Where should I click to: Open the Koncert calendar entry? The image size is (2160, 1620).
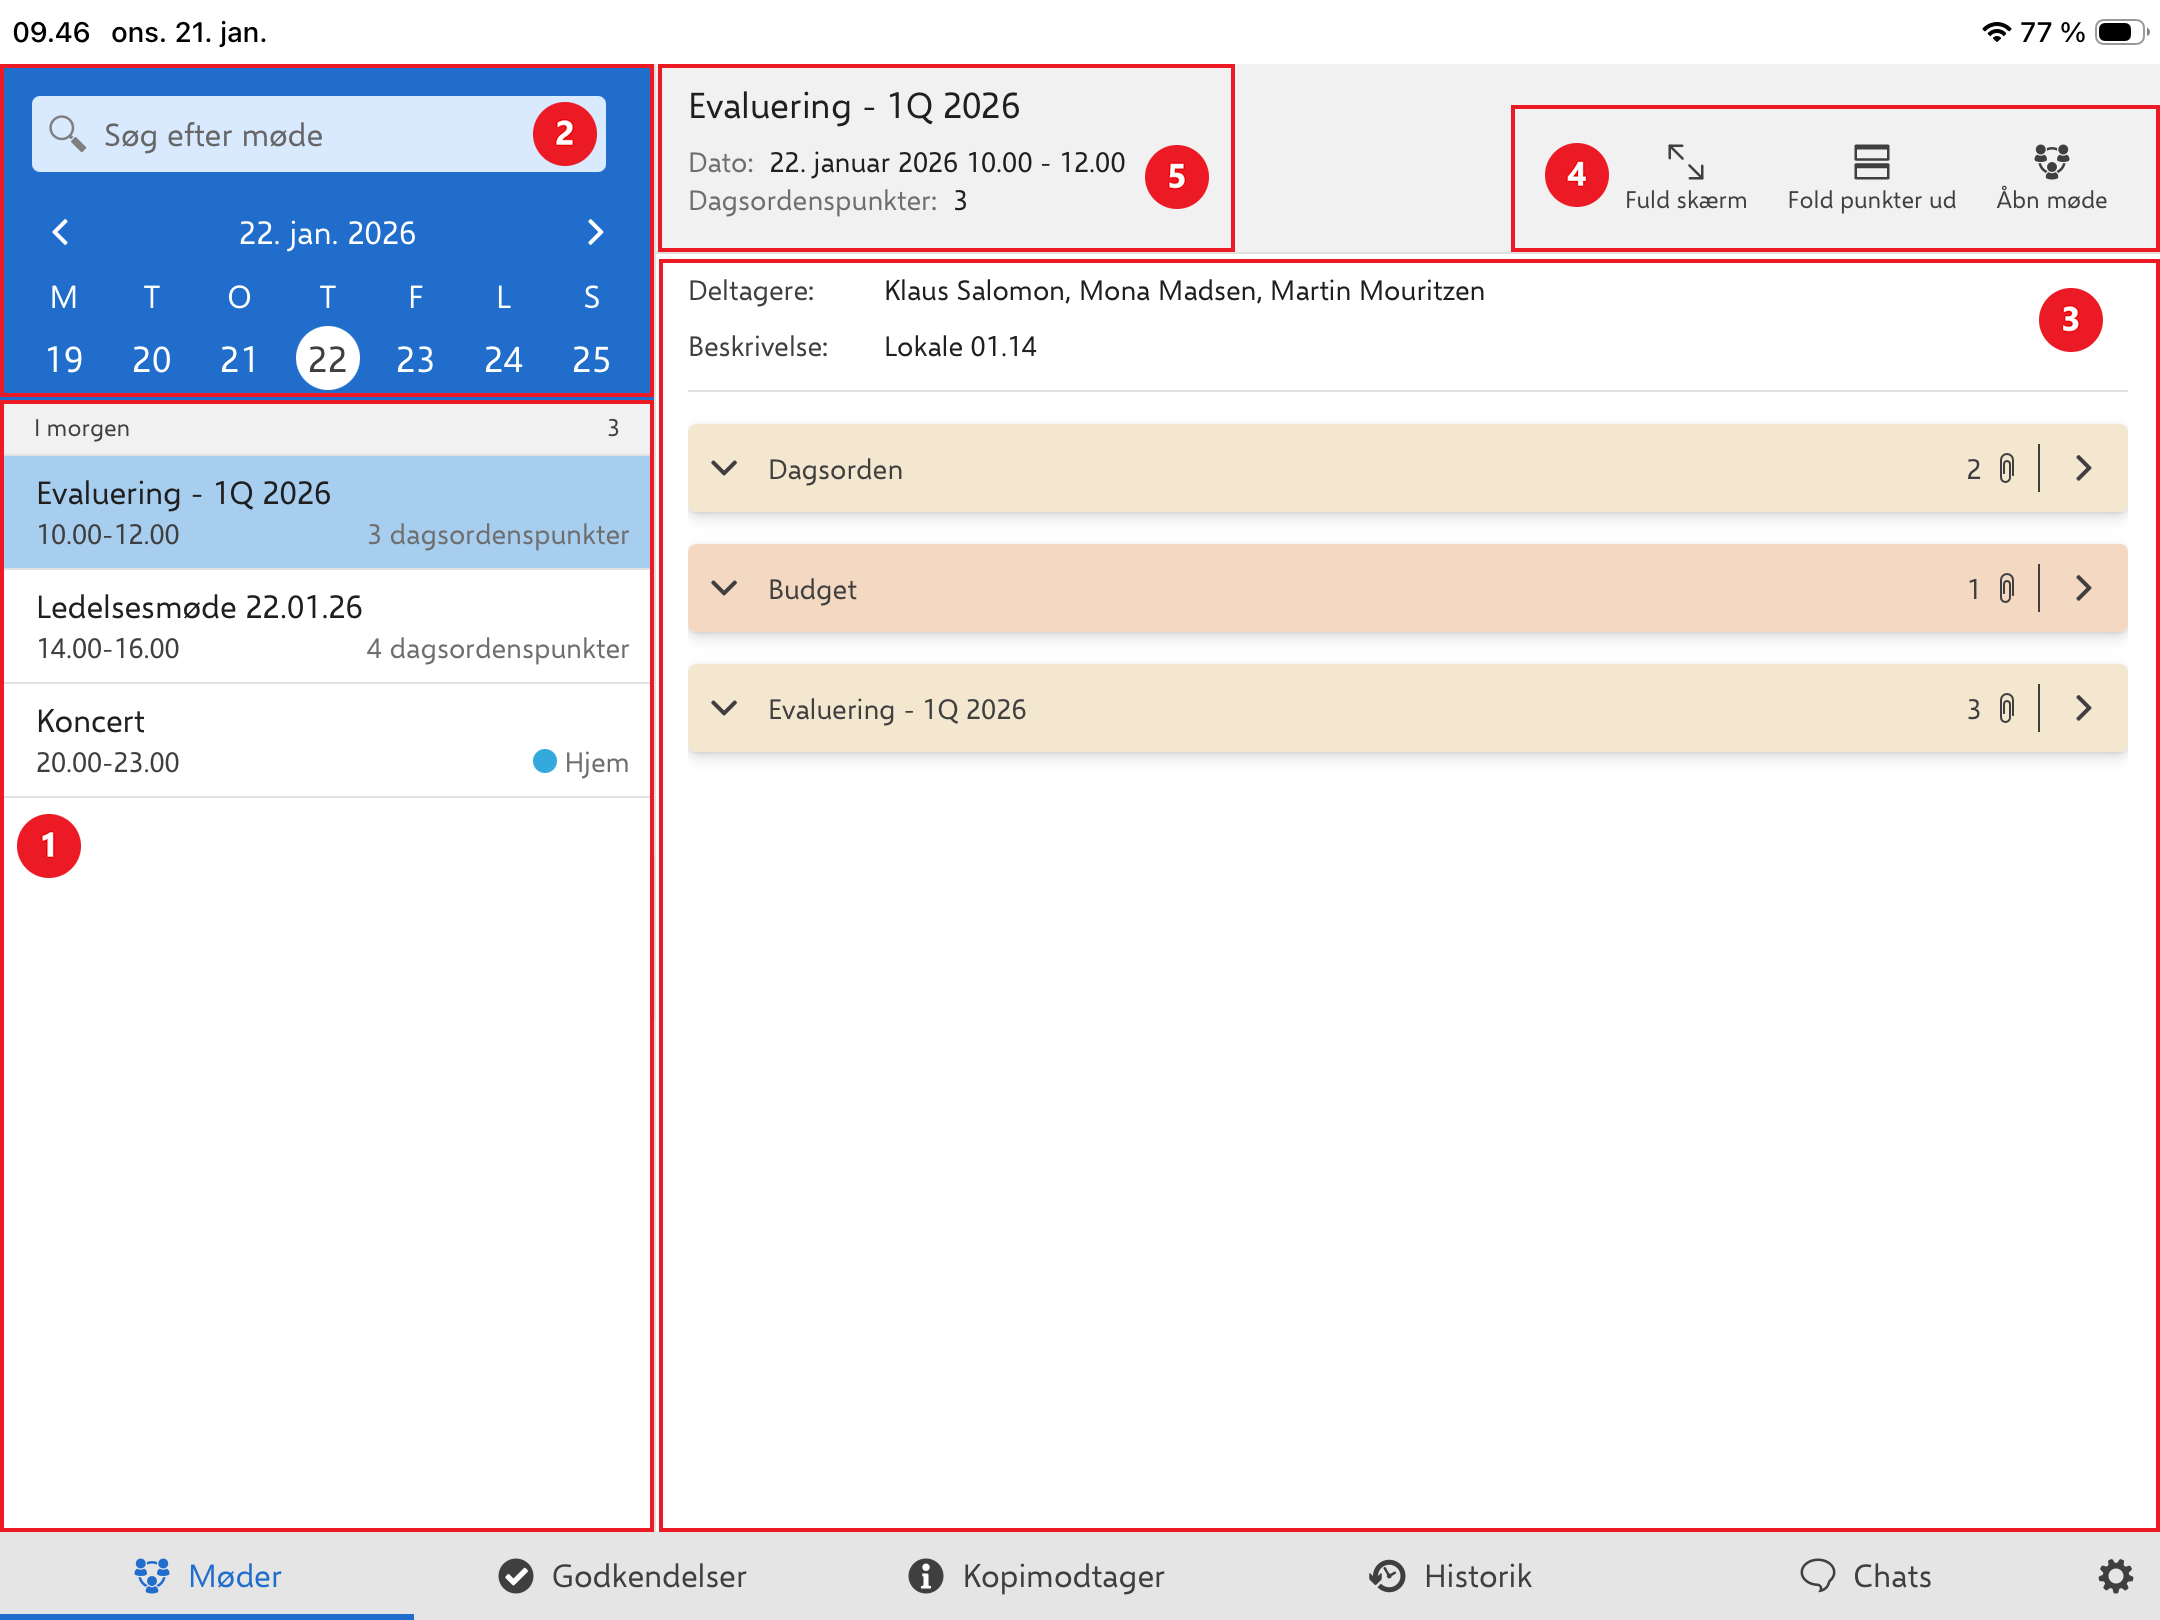click(x=327, y=740)
